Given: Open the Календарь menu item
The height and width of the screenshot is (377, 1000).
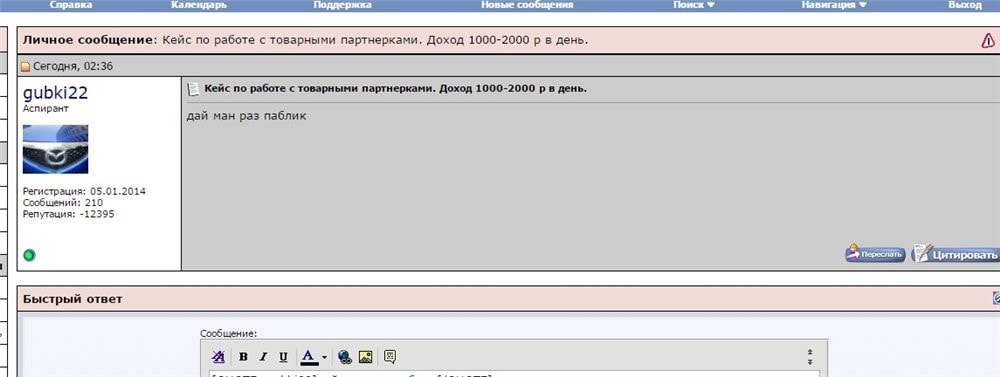Looking at the screenshot, I should pyautogui.click(x=199, y=4).
